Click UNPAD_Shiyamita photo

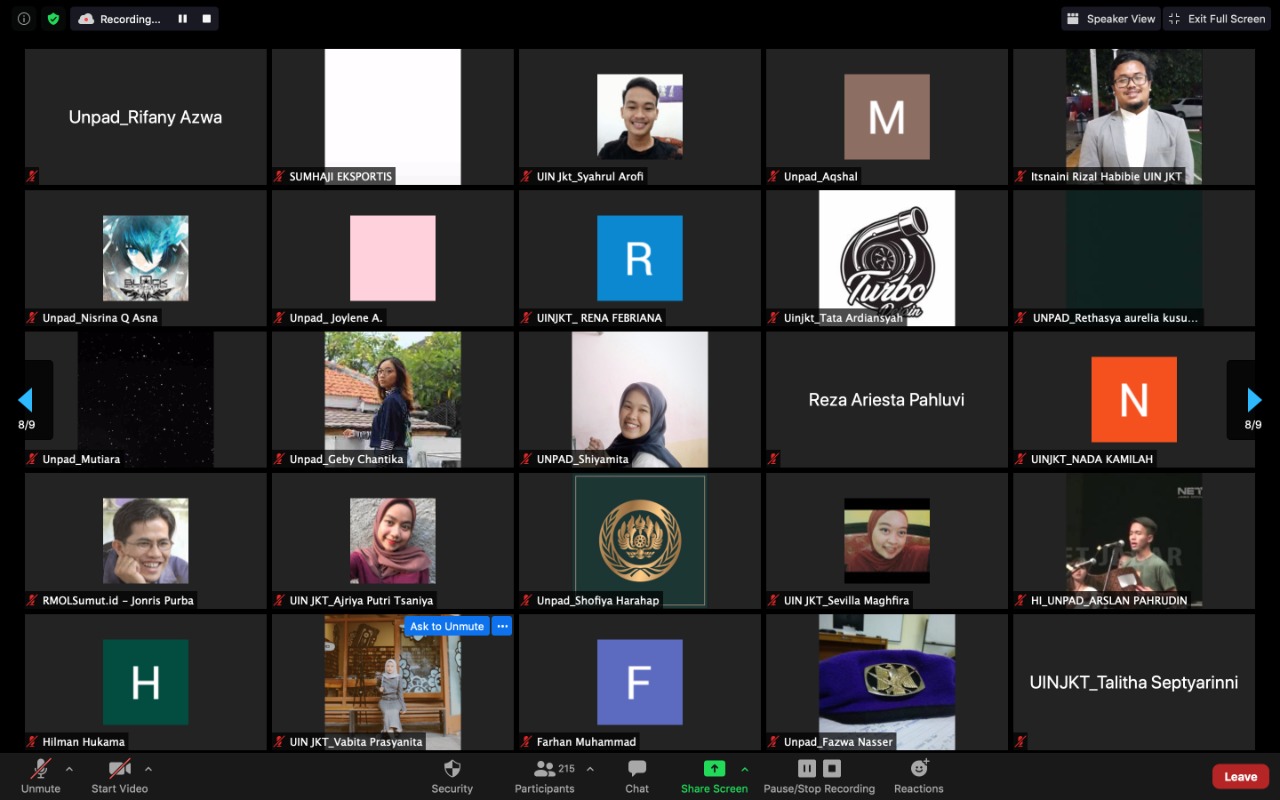(x=640, y=400)
